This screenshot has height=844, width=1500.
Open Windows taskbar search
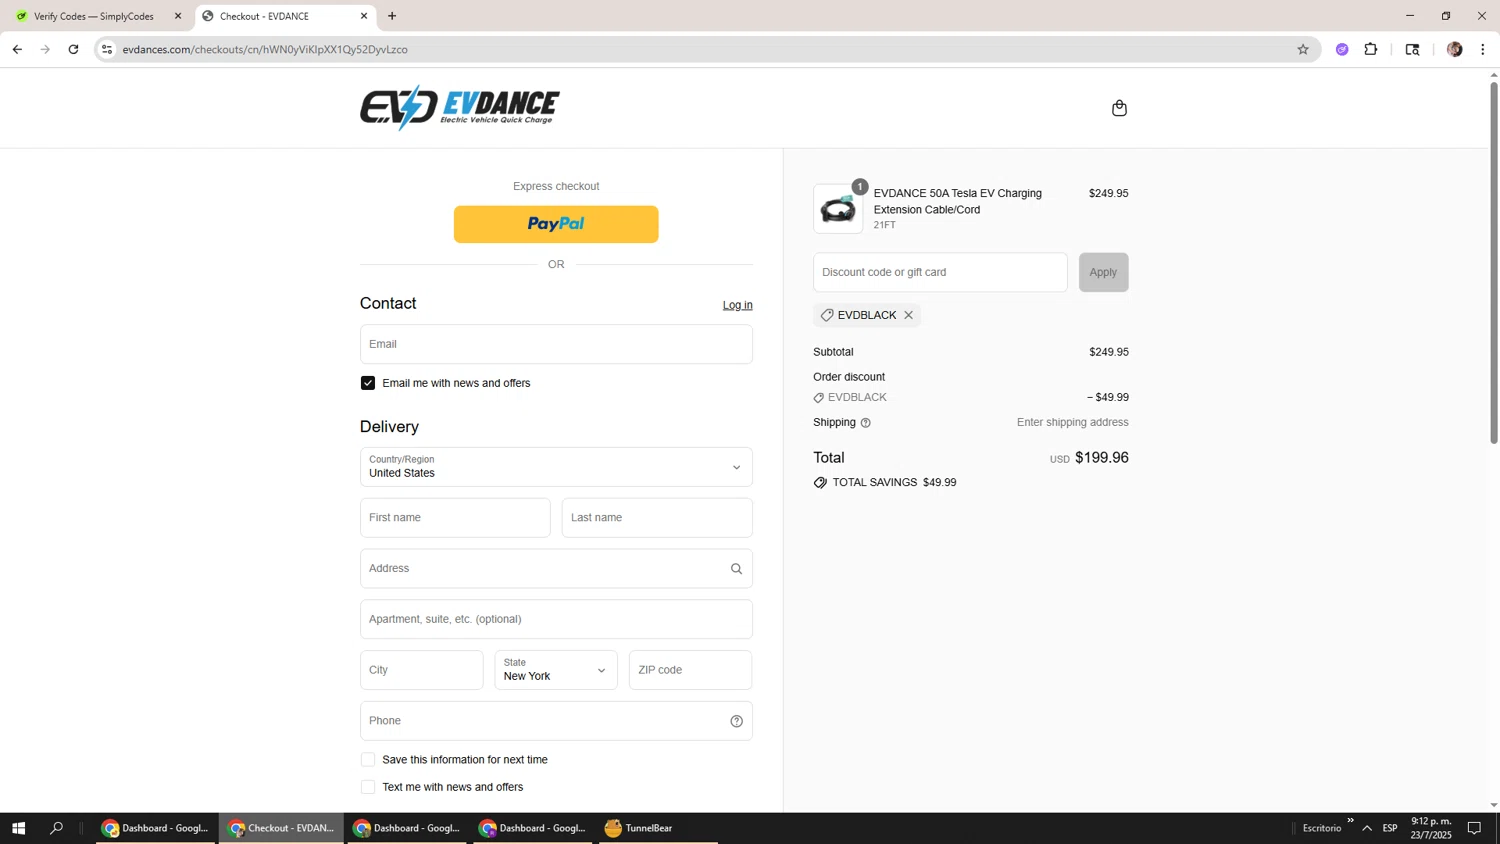pos(57,828)
